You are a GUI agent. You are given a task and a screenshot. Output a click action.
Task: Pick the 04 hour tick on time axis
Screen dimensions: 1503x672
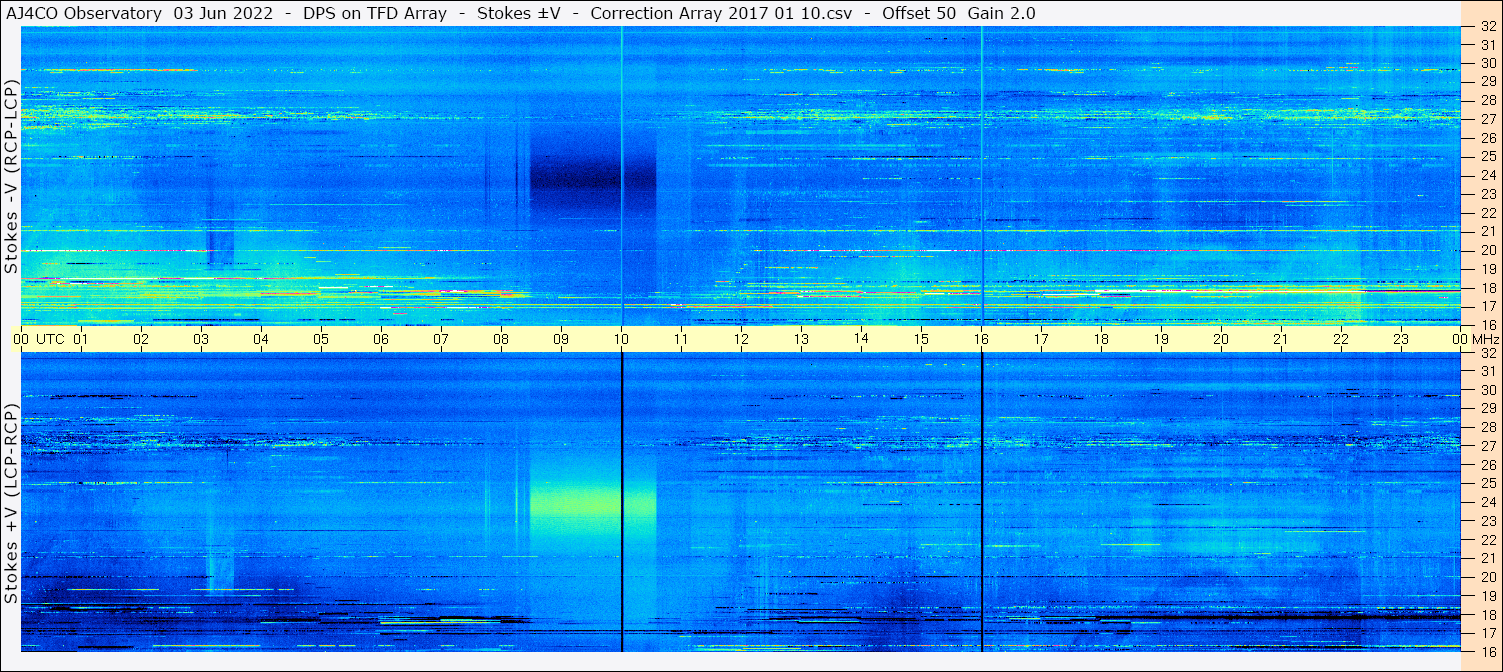(x=261, y=339)
